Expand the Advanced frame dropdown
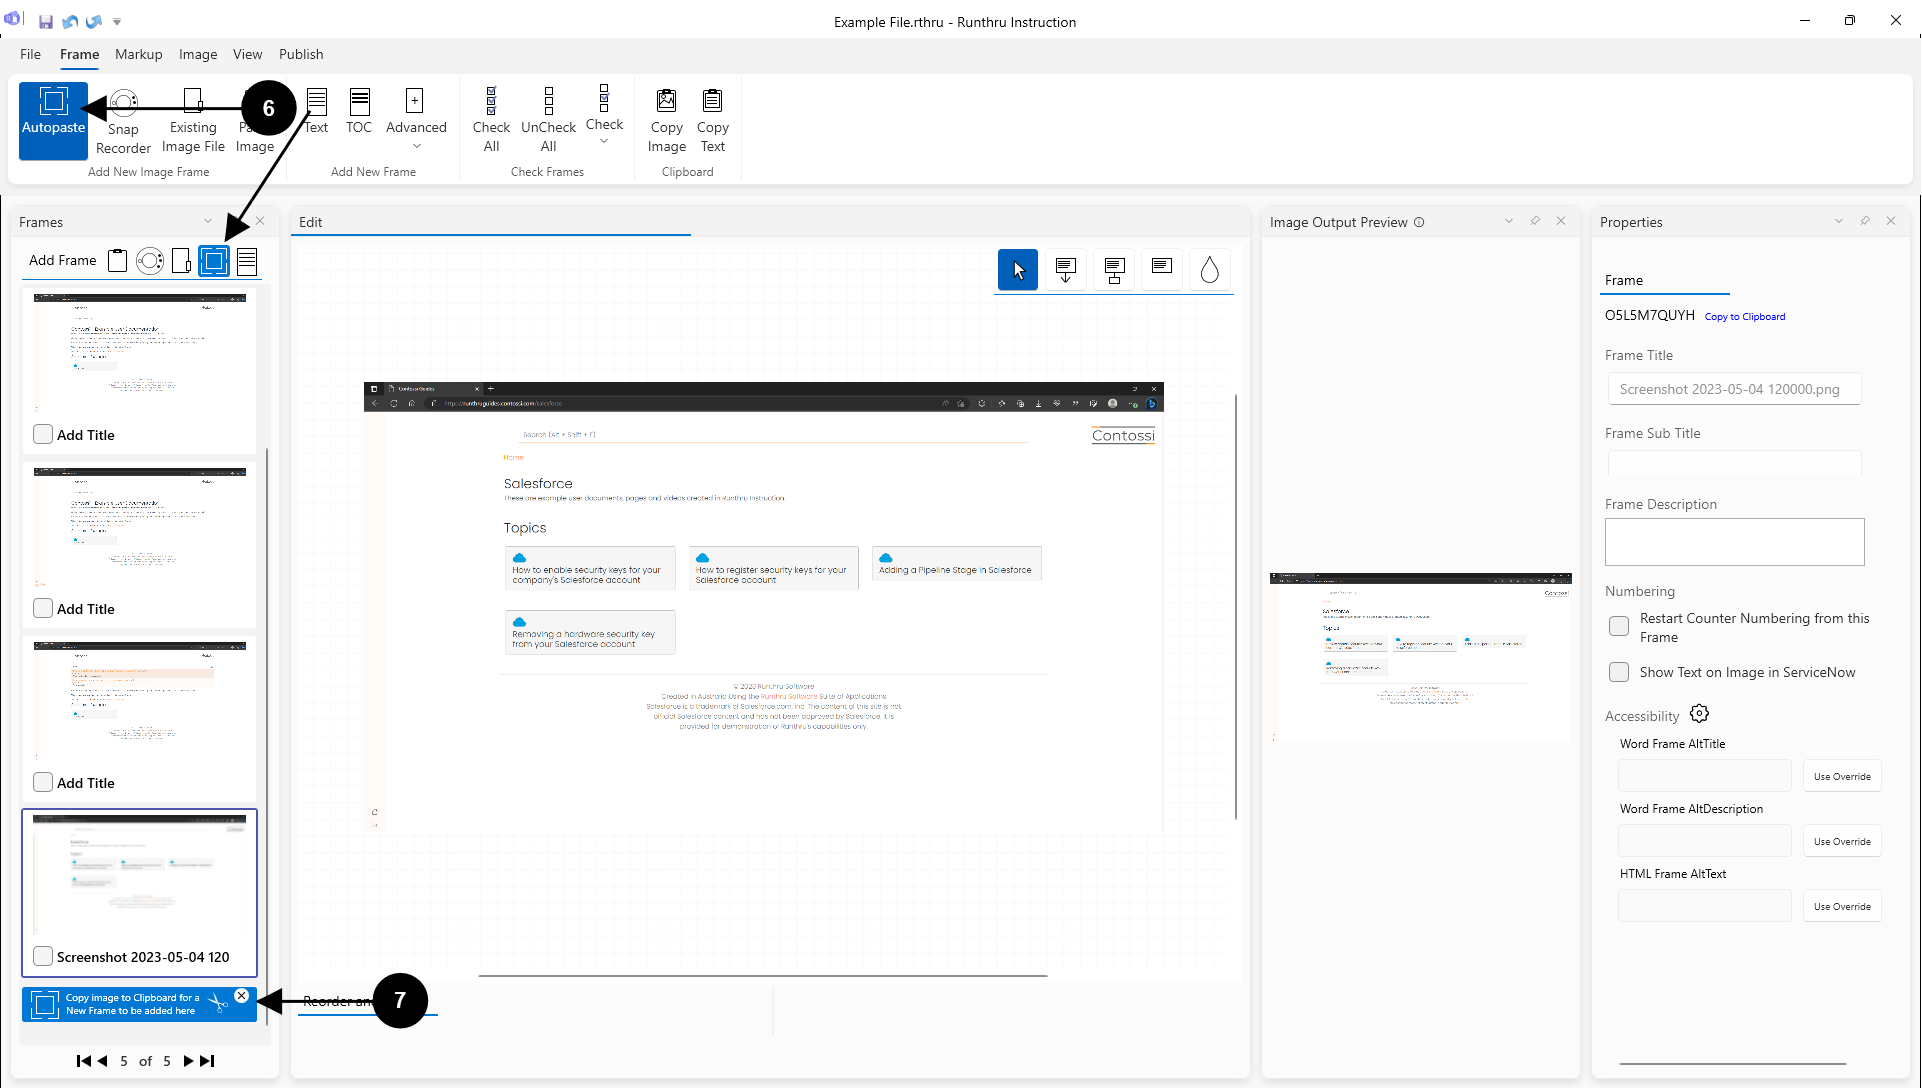The image size is (1922, 1089). tap(416, 146)
